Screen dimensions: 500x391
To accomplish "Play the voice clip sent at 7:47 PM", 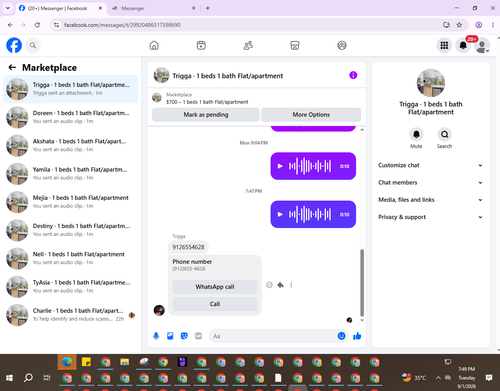I will click(x=280, y=214).
